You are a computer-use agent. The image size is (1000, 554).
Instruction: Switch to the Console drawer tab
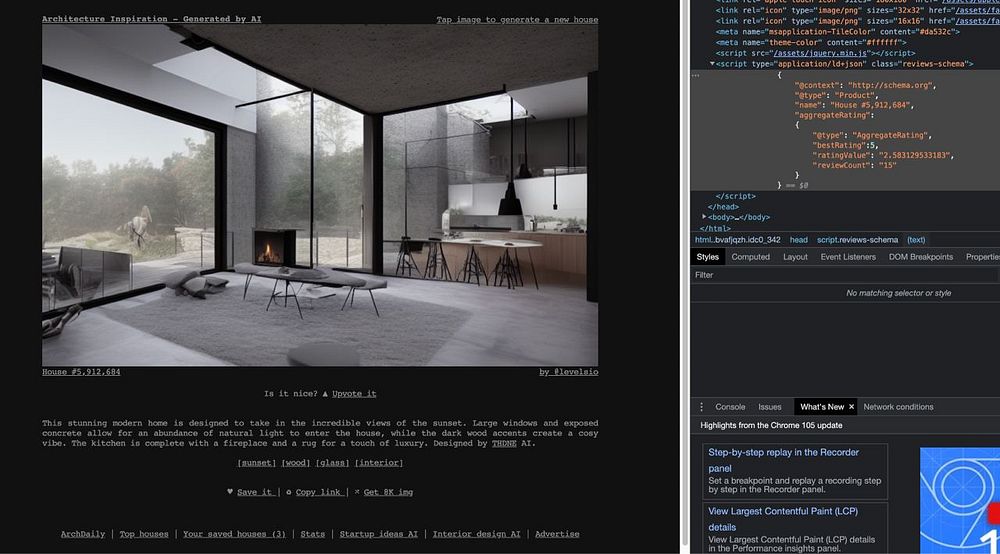pyautogui.click(x=730, y=407)
